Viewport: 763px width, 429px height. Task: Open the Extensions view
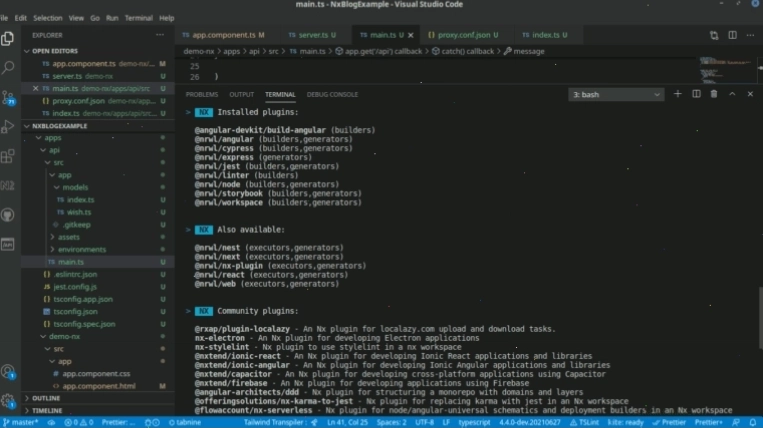[x=8, y=156]
